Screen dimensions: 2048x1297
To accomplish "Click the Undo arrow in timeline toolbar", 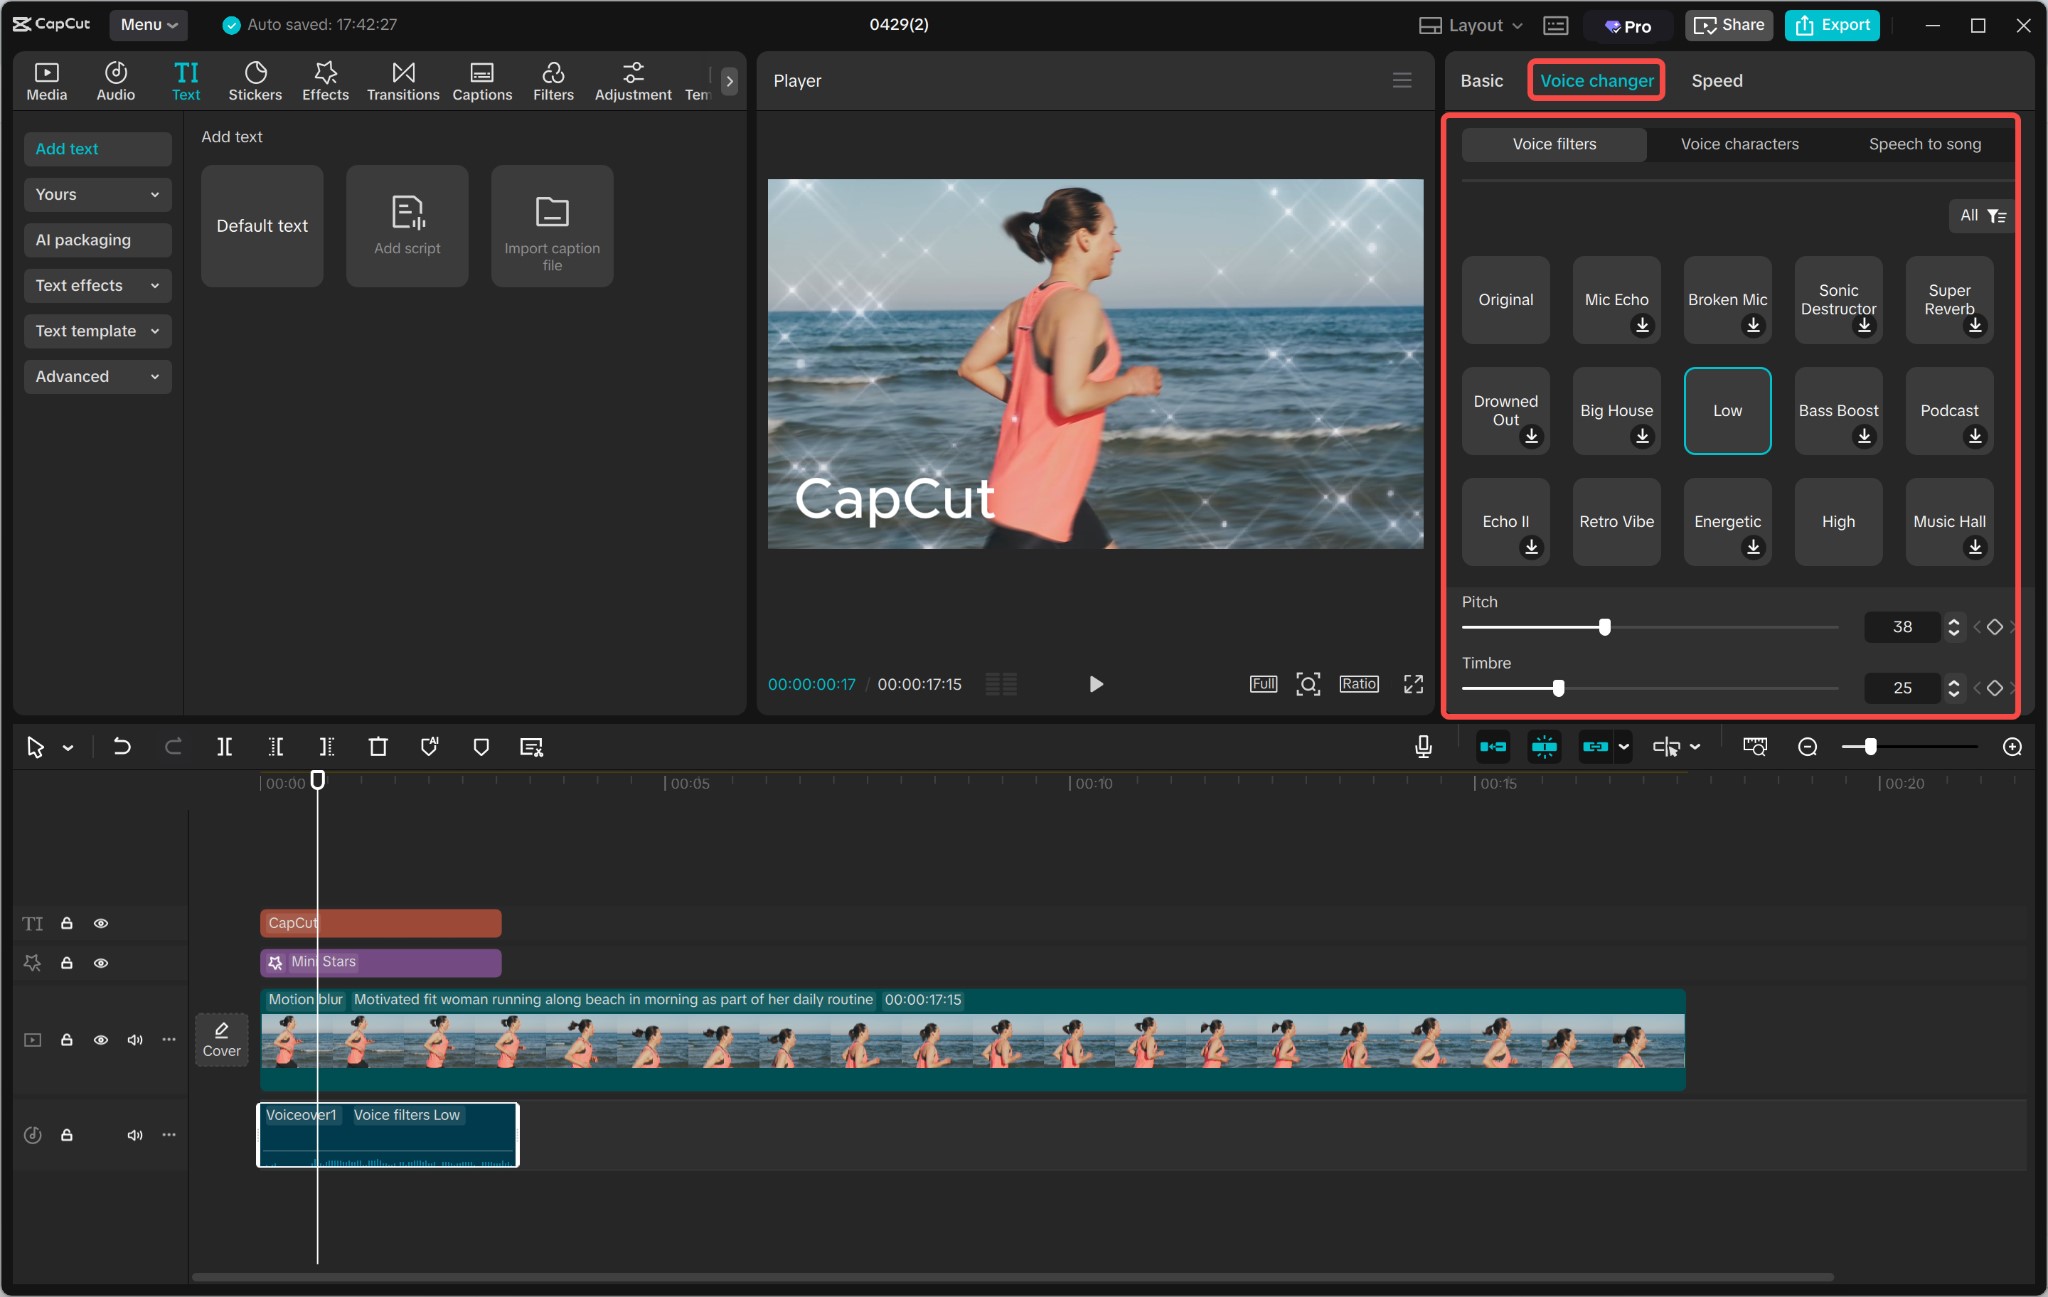I will pyautogui.click(x=122, y=746).
